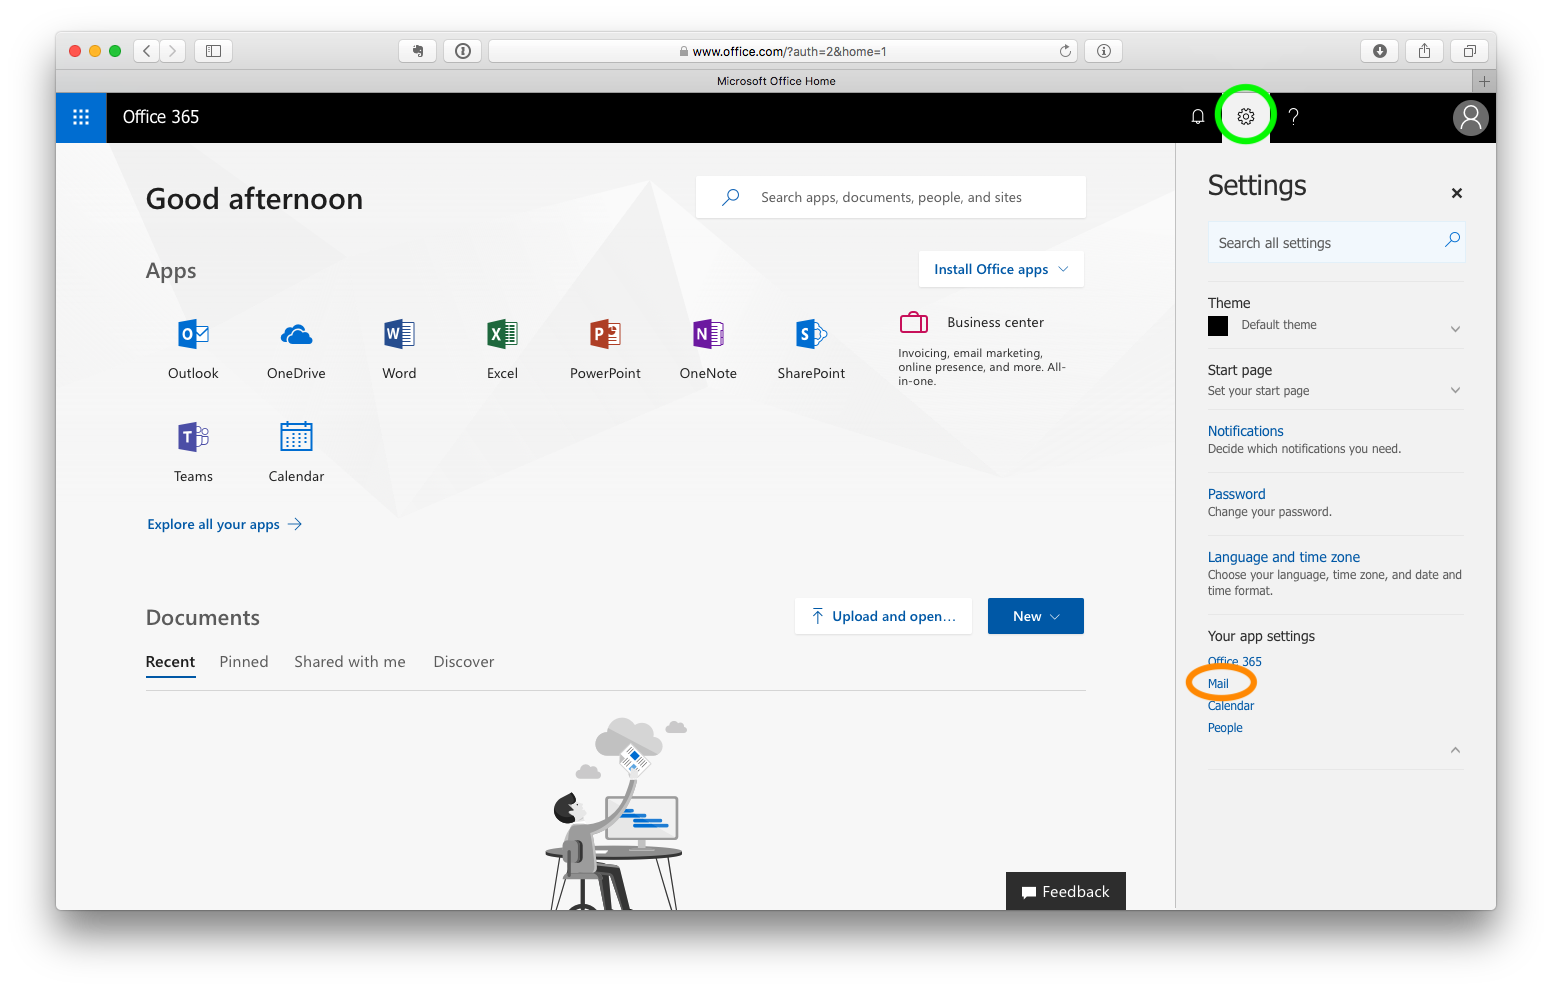Viewport: 1552px width, 990px height.
Task: Open Calendar app settings link
Action: [x=1230, y=706]
